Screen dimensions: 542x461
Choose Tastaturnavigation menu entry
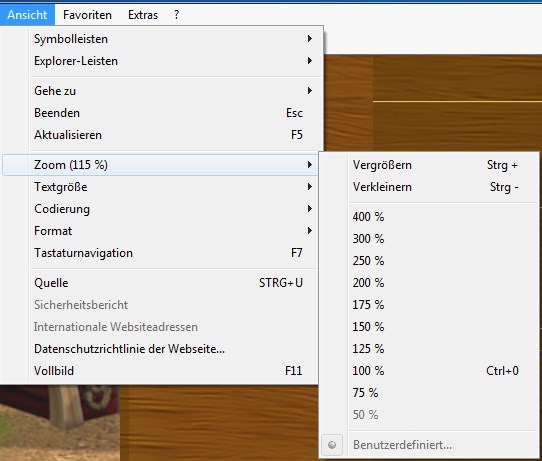click(160, 253)
